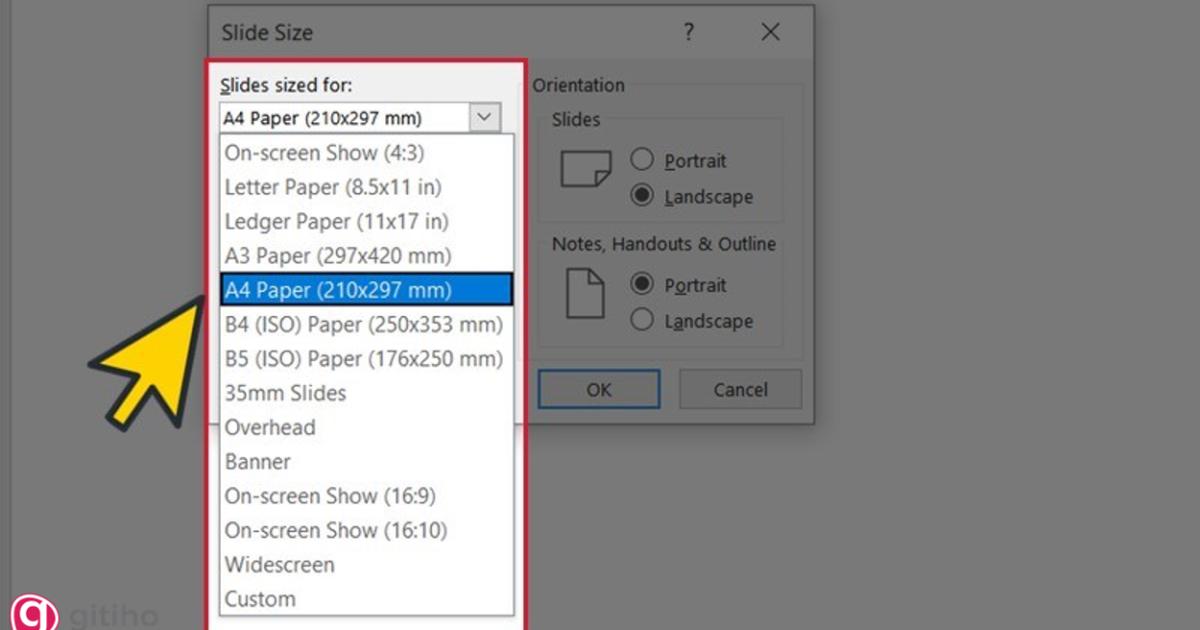Screen dimensions: 1200x630
Task: Keep Landscape selected for Slides orientation
Action: coord(641,196)
